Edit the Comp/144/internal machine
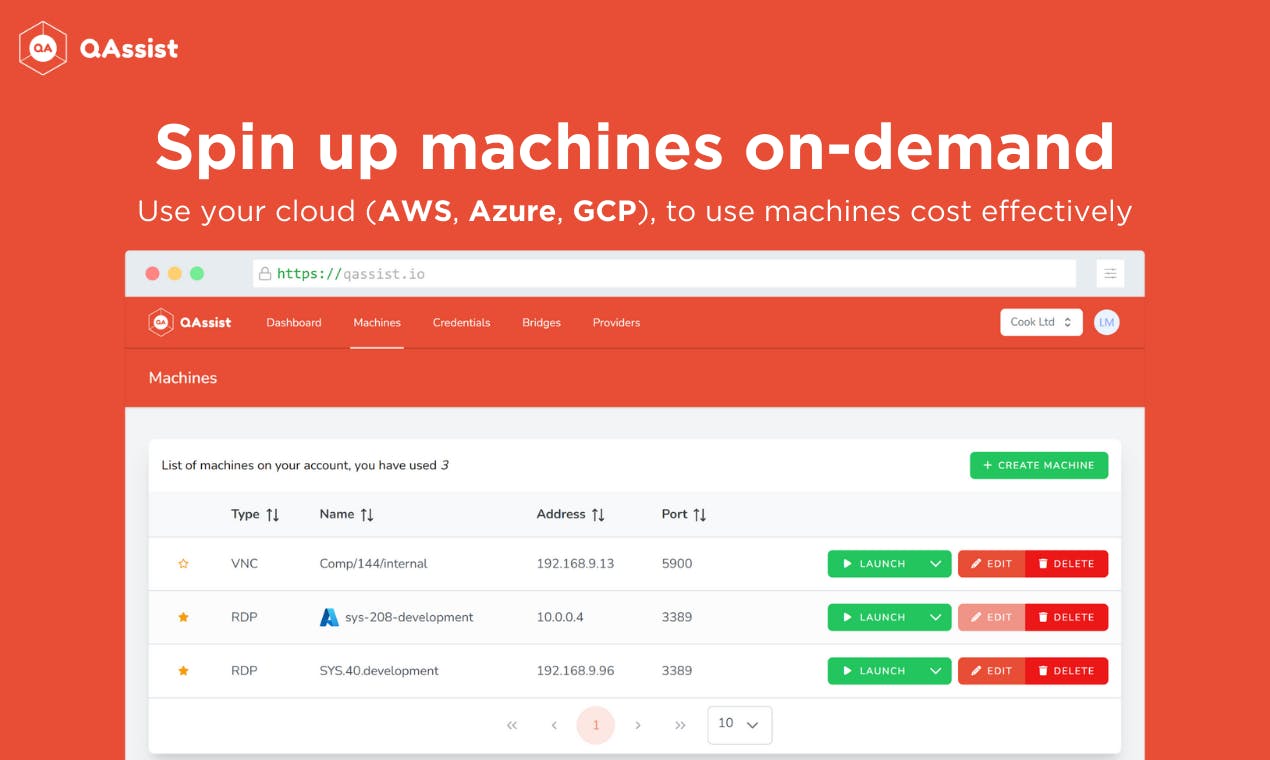The width and height of the screenshot is (1270, 760). coord(991,564)
